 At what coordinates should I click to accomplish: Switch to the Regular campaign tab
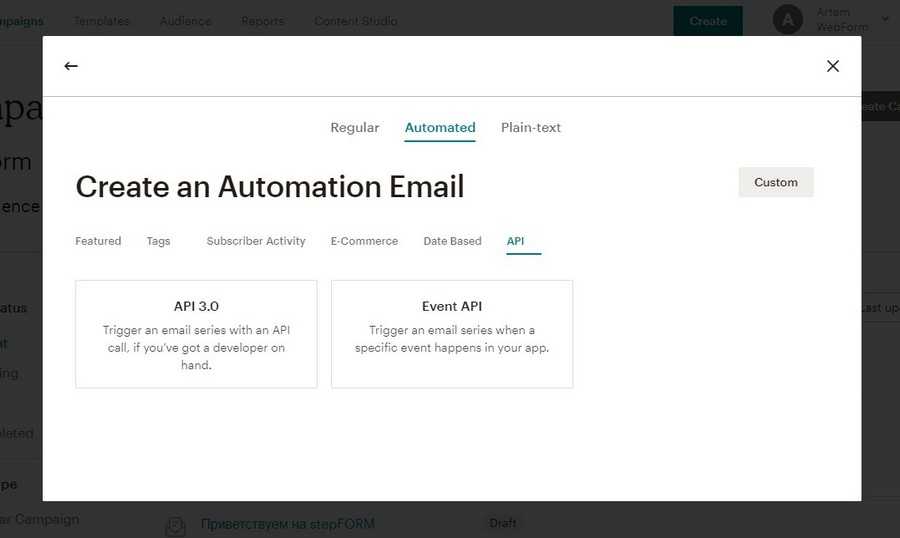(x=355, y=128)
